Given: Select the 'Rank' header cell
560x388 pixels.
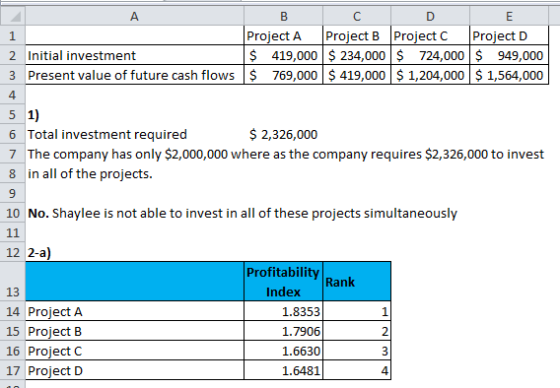Looking at the screenshot, I should (356, 281).
